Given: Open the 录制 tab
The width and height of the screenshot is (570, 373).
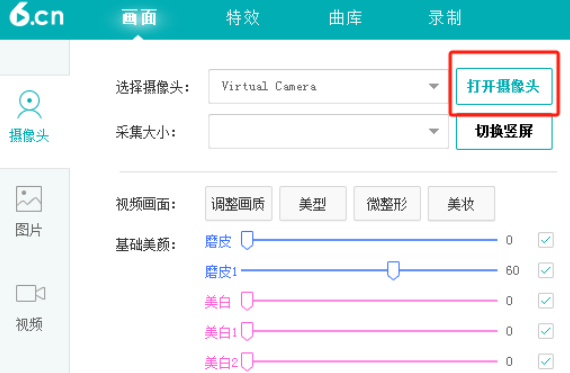Looking at the screenshot, I should point(445,18).
